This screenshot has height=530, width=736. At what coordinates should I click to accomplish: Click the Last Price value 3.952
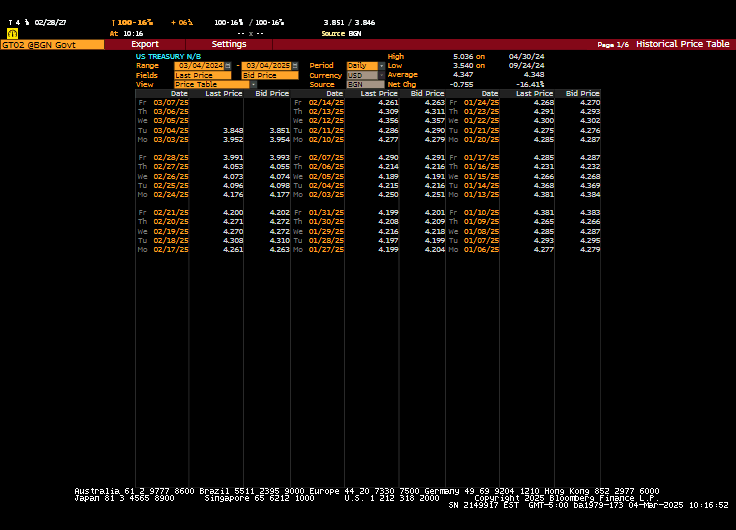(233, 139)
